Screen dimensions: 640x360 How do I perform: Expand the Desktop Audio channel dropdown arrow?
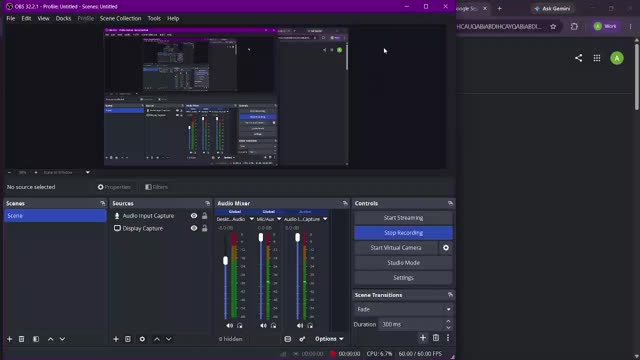(251, 219)
